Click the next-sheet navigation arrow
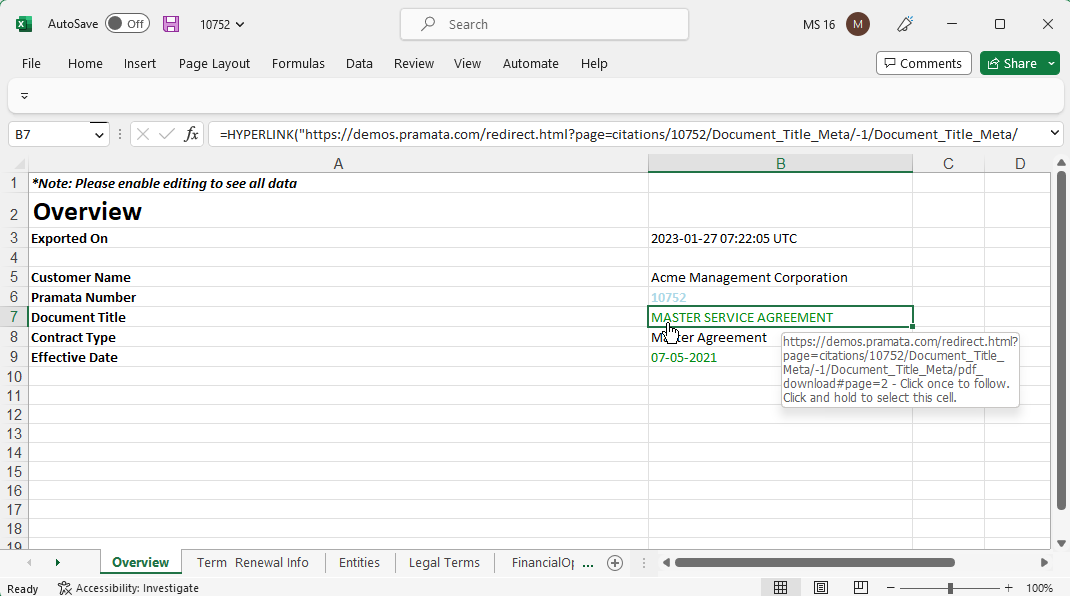Image resolution: width=1070 pixels, height=596 pixels. (57, 563)
